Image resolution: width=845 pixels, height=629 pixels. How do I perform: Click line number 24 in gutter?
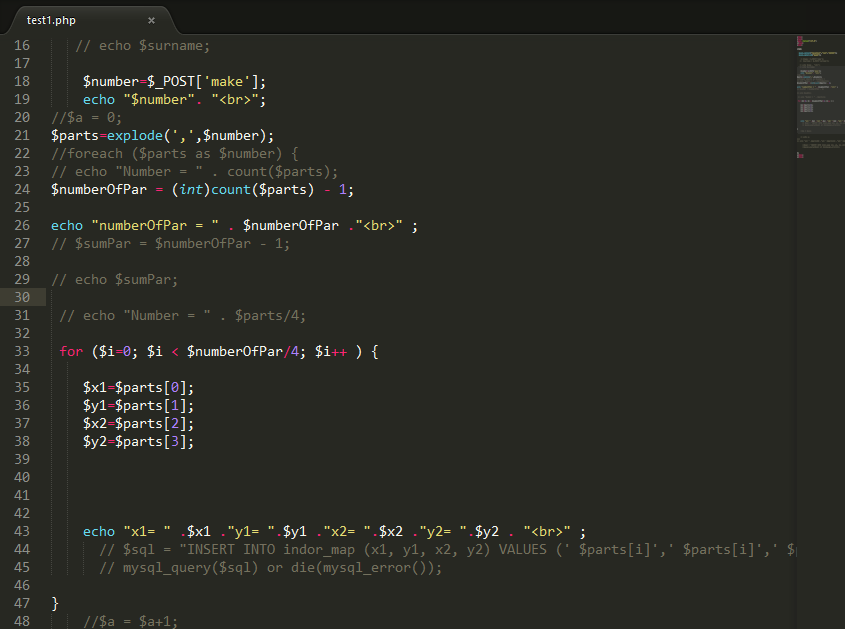click(x=22, y=190)
